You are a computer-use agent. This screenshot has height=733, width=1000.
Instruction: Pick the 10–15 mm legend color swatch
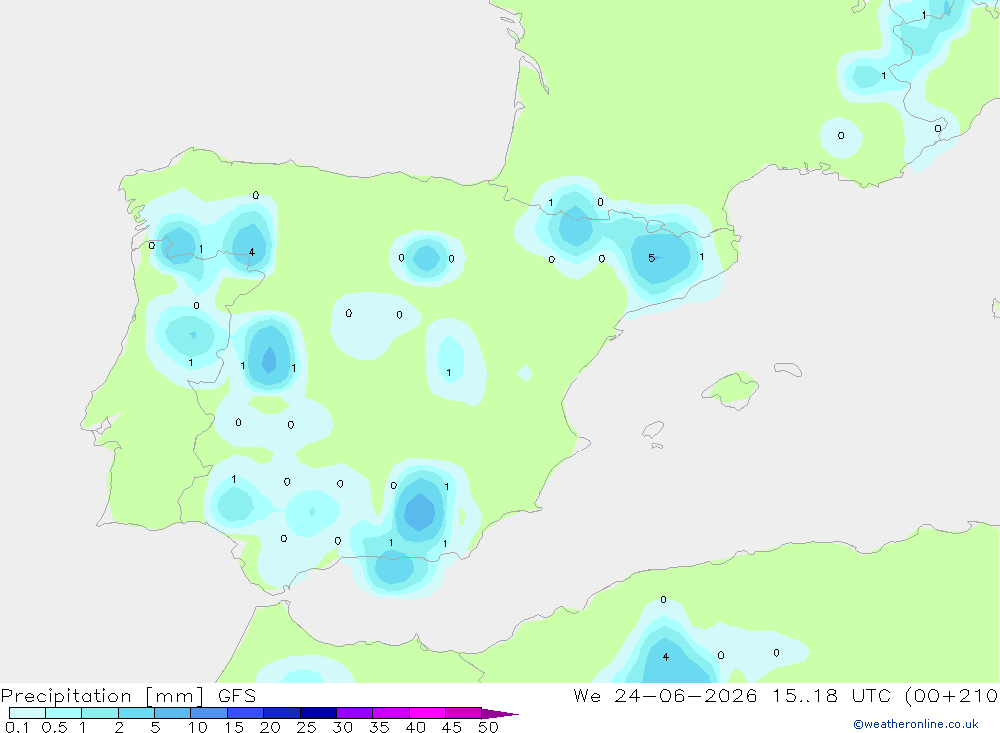[x=209, y=713]
